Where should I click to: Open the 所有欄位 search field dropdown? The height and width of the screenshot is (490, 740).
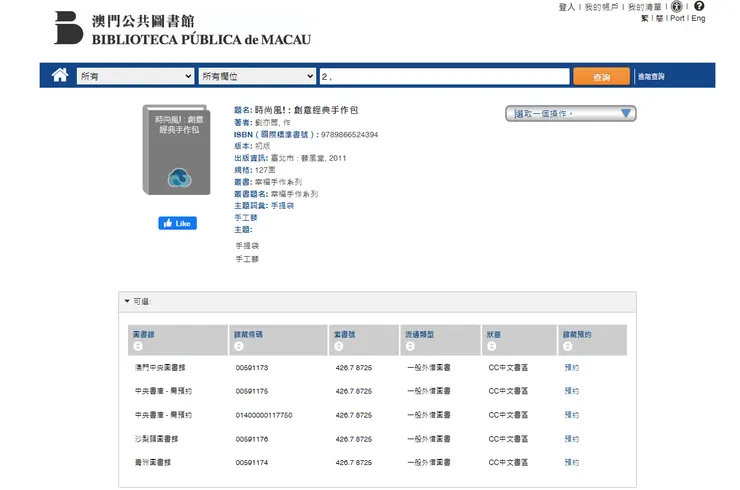click(257, 76)
